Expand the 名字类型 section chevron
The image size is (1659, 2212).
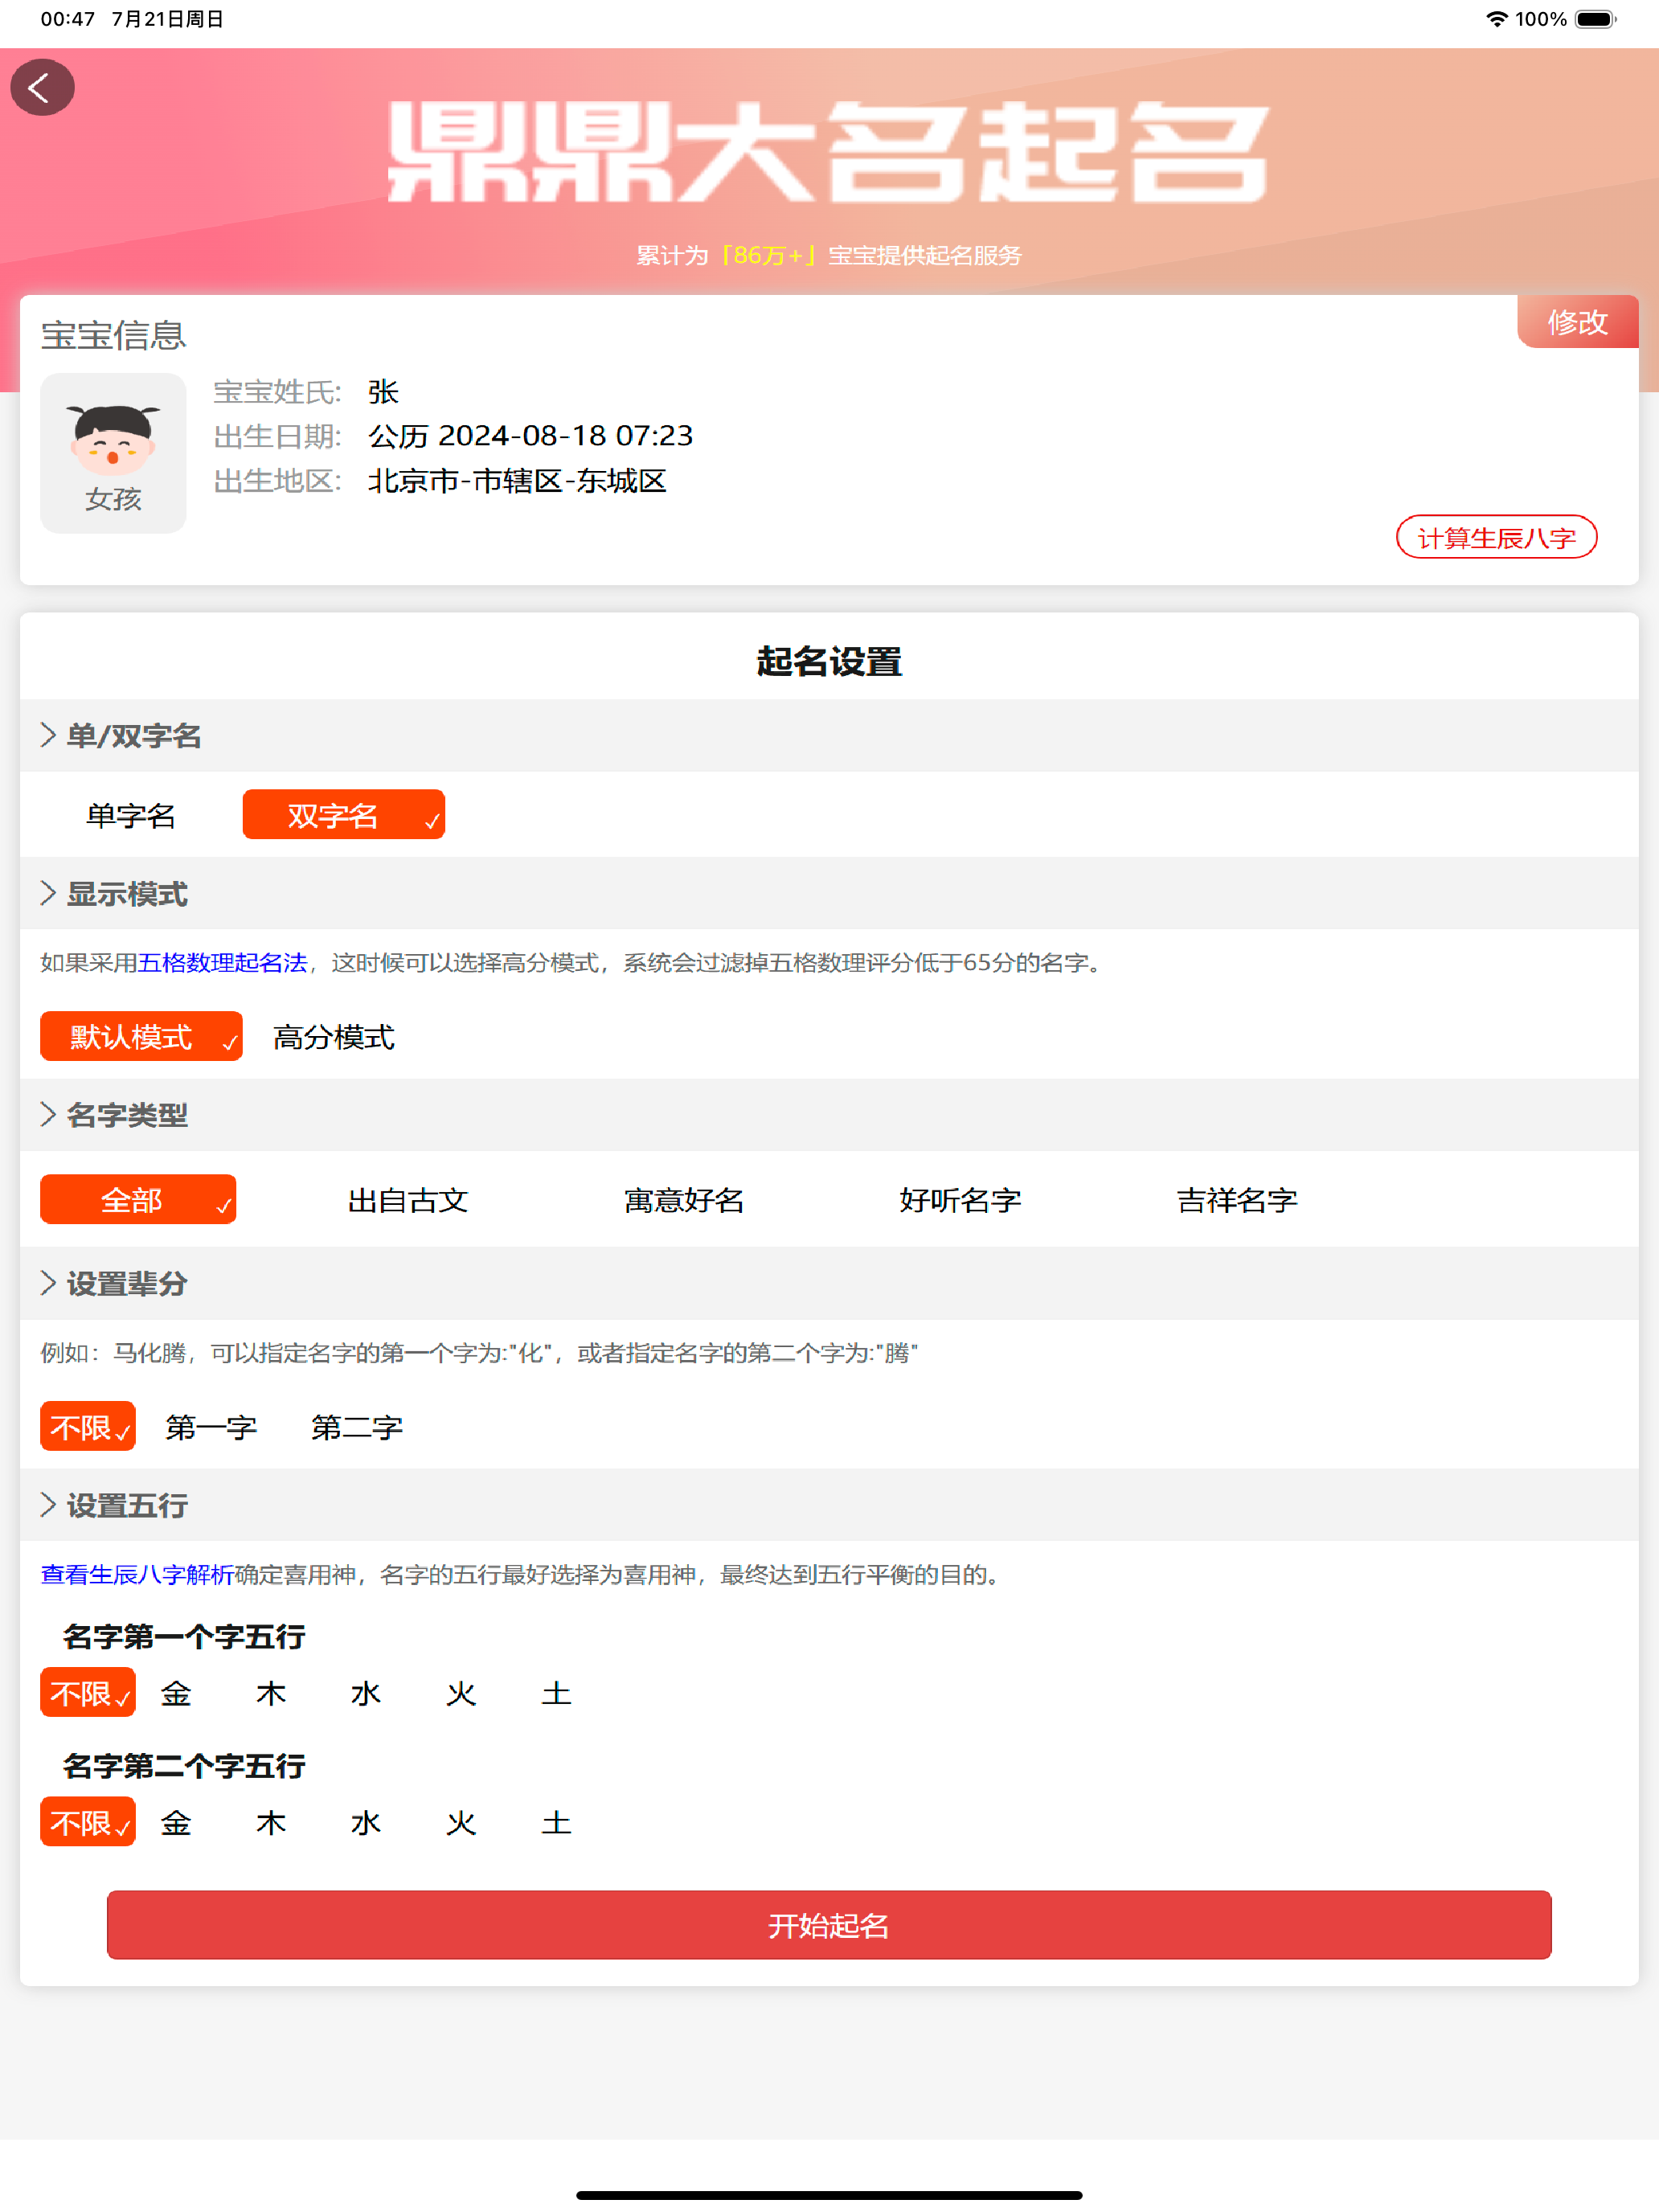pos(48,1114)
